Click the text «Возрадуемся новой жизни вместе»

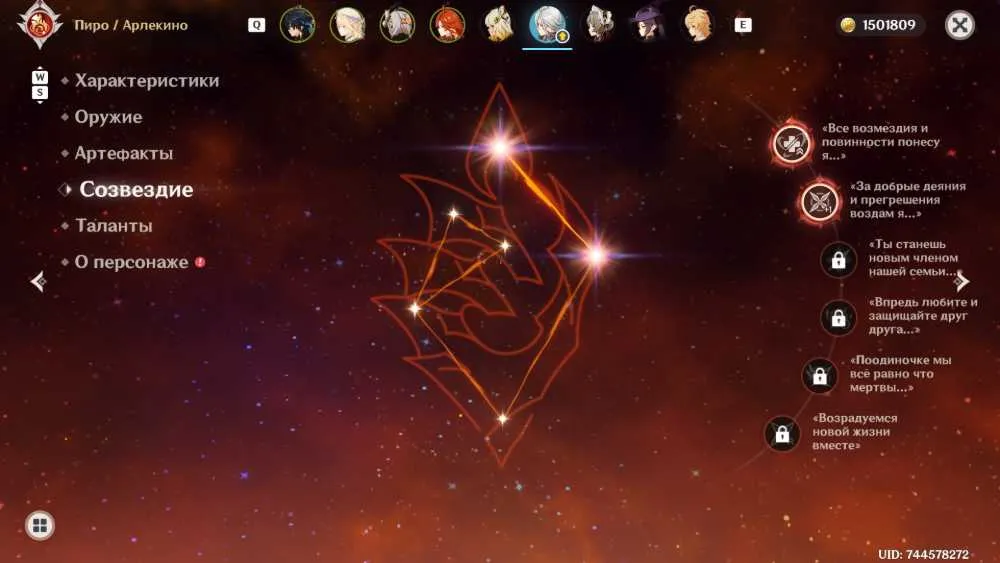[x=855, y=432]
